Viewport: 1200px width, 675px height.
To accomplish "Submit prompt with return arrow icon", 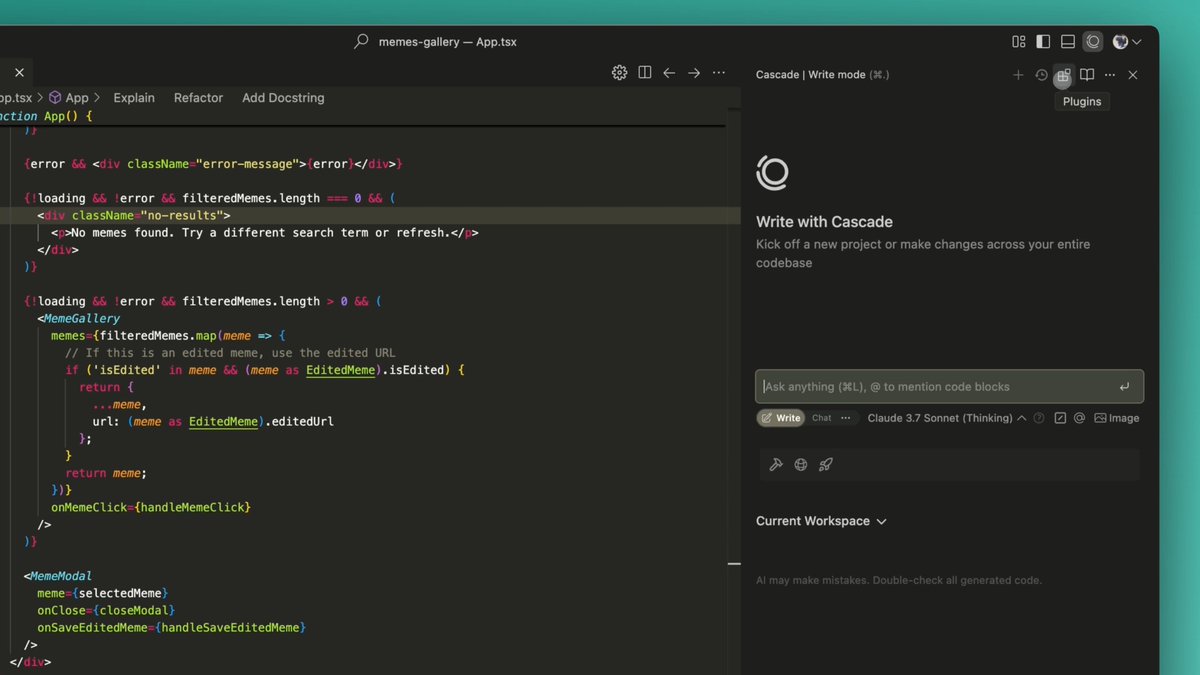I will click(x=1124, y=386).
